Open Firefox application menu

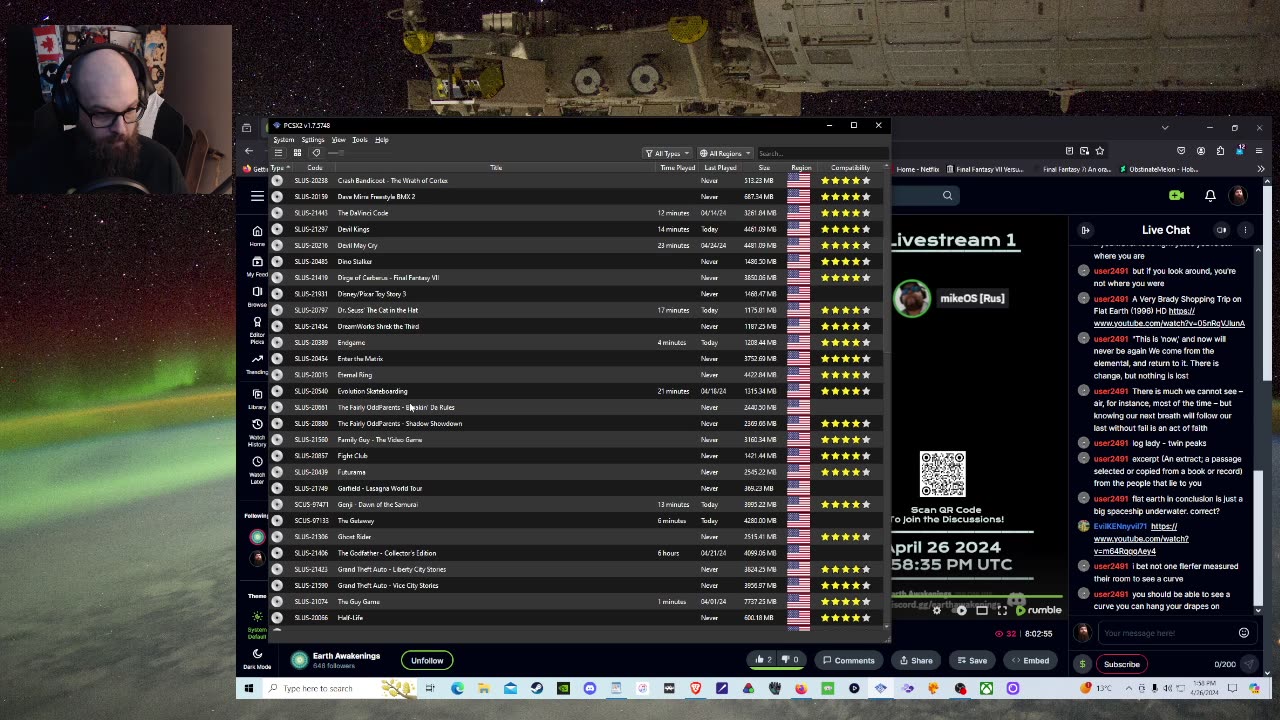1260,151
